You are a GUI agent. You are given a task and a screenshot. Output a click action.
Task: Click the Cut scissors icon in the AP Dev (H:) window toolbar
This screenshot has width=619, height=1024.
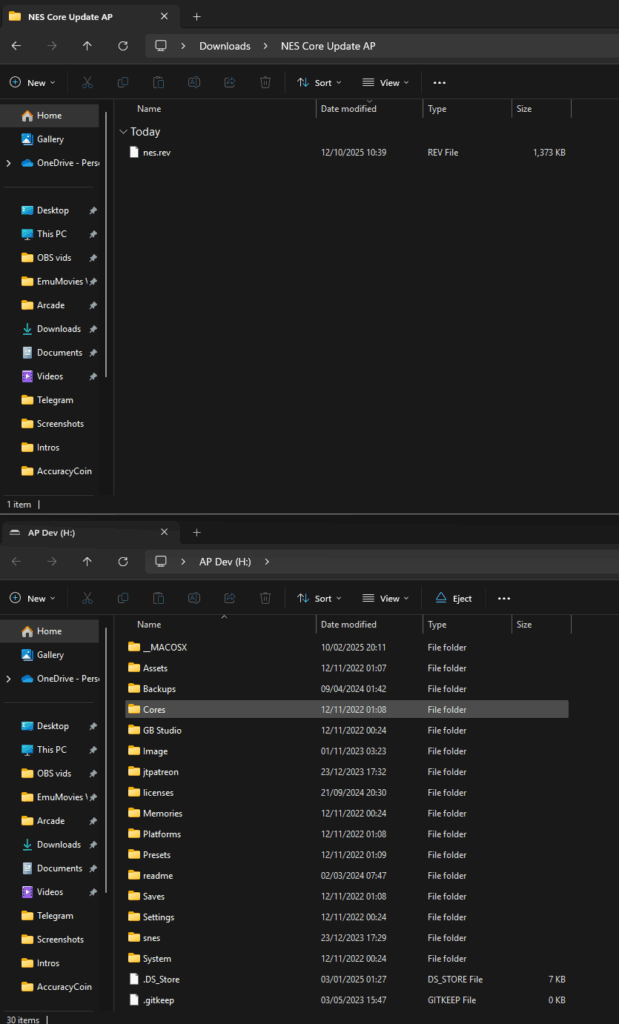pos(87,599)
